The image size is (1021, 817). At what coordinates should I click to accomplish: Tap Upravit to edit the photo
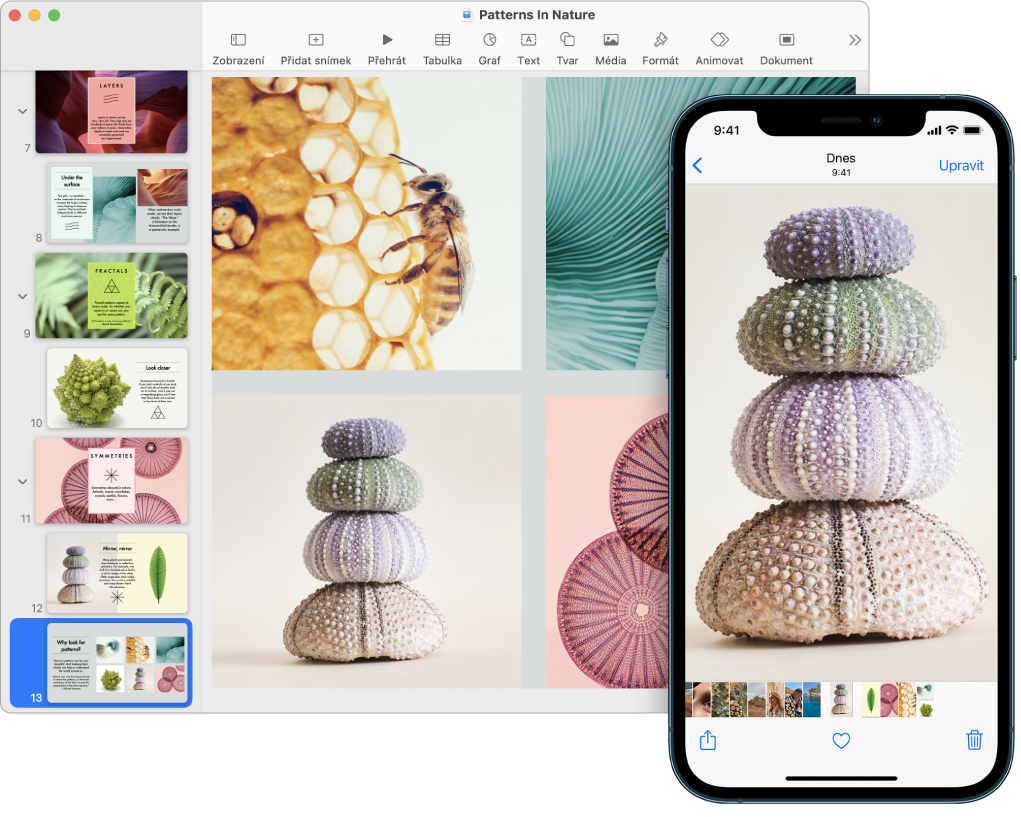[x=961, y=165]
